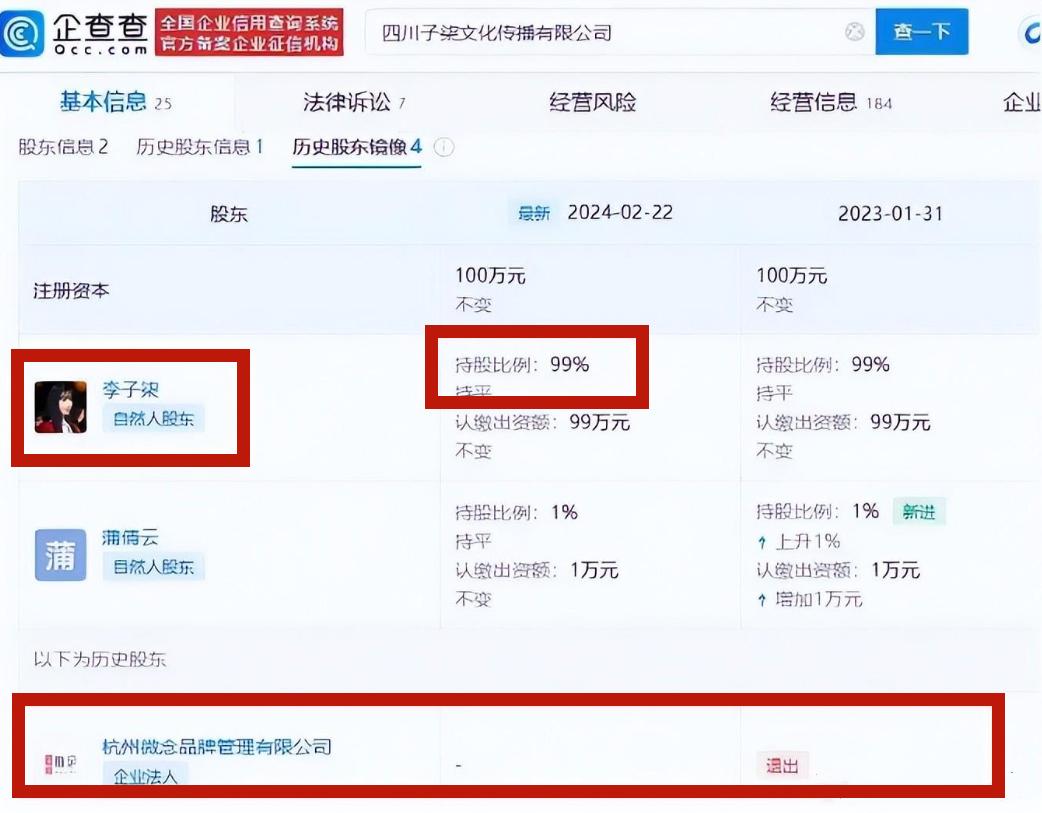Click the 企查查 logo icon
Screen dimensions: 1042x813
click(24, 33)
